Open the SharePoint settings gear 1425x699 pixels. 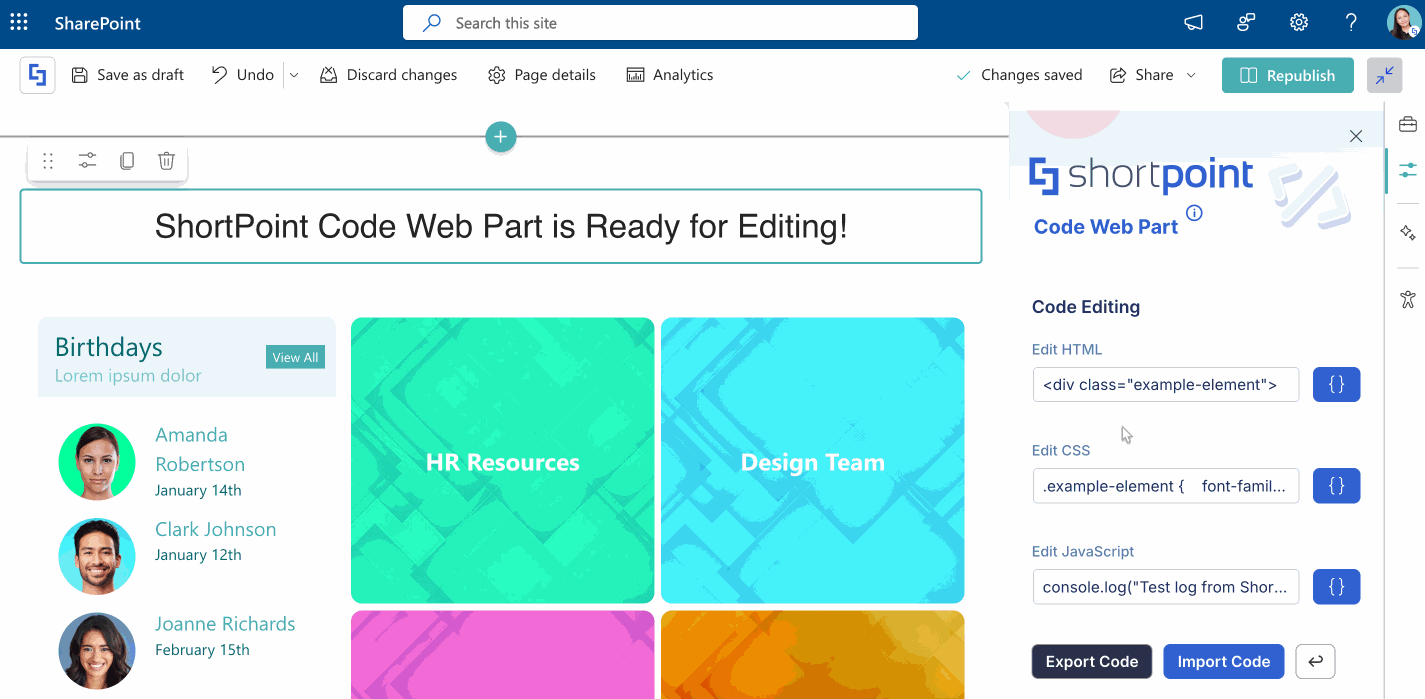(x=1299, y=23)
